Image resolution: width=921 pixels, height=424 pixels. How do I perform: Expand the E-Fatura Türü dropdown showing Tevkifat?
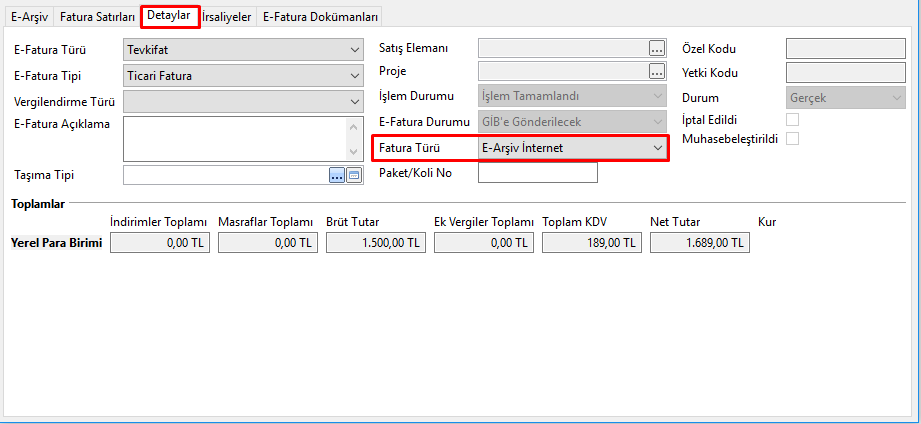pos(355,49)
